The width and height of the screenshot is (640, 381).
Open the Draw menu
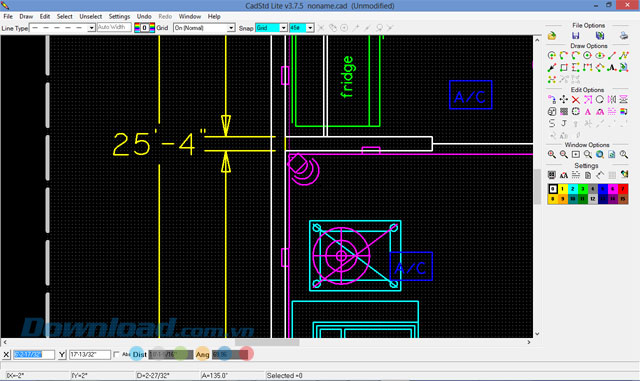pos(26,16)
